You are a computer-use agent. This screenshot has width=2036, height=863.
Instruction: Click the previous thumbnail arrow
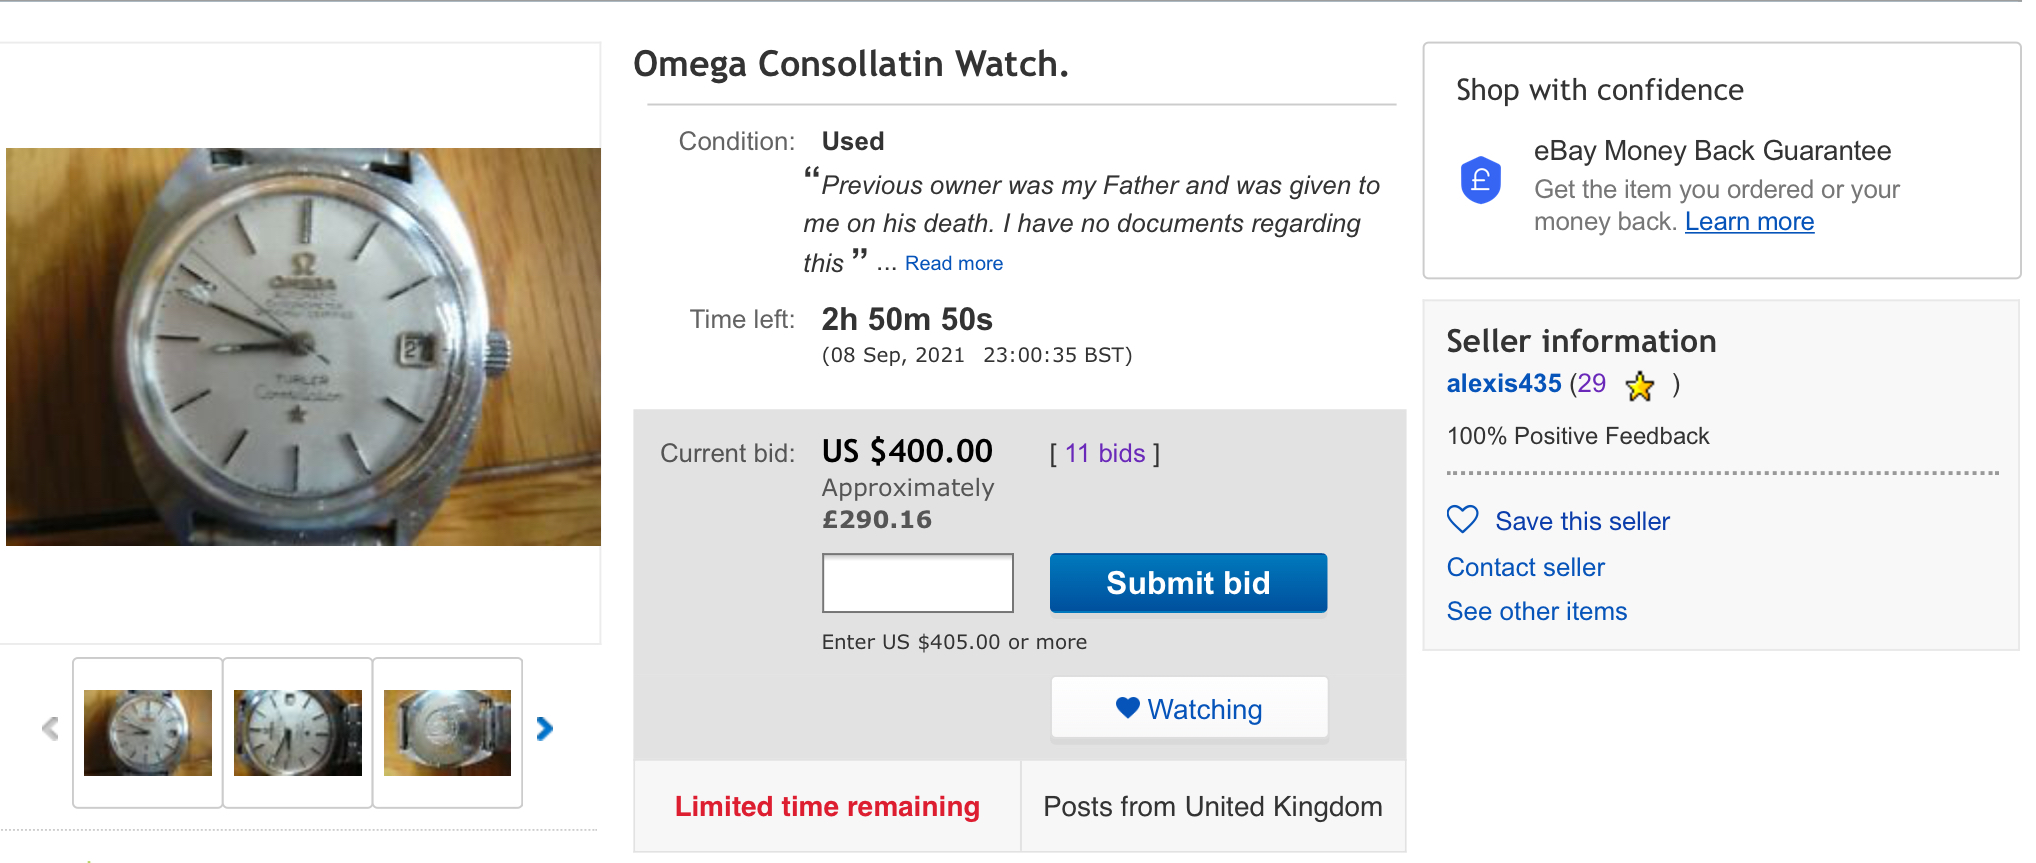pos(50,729)
